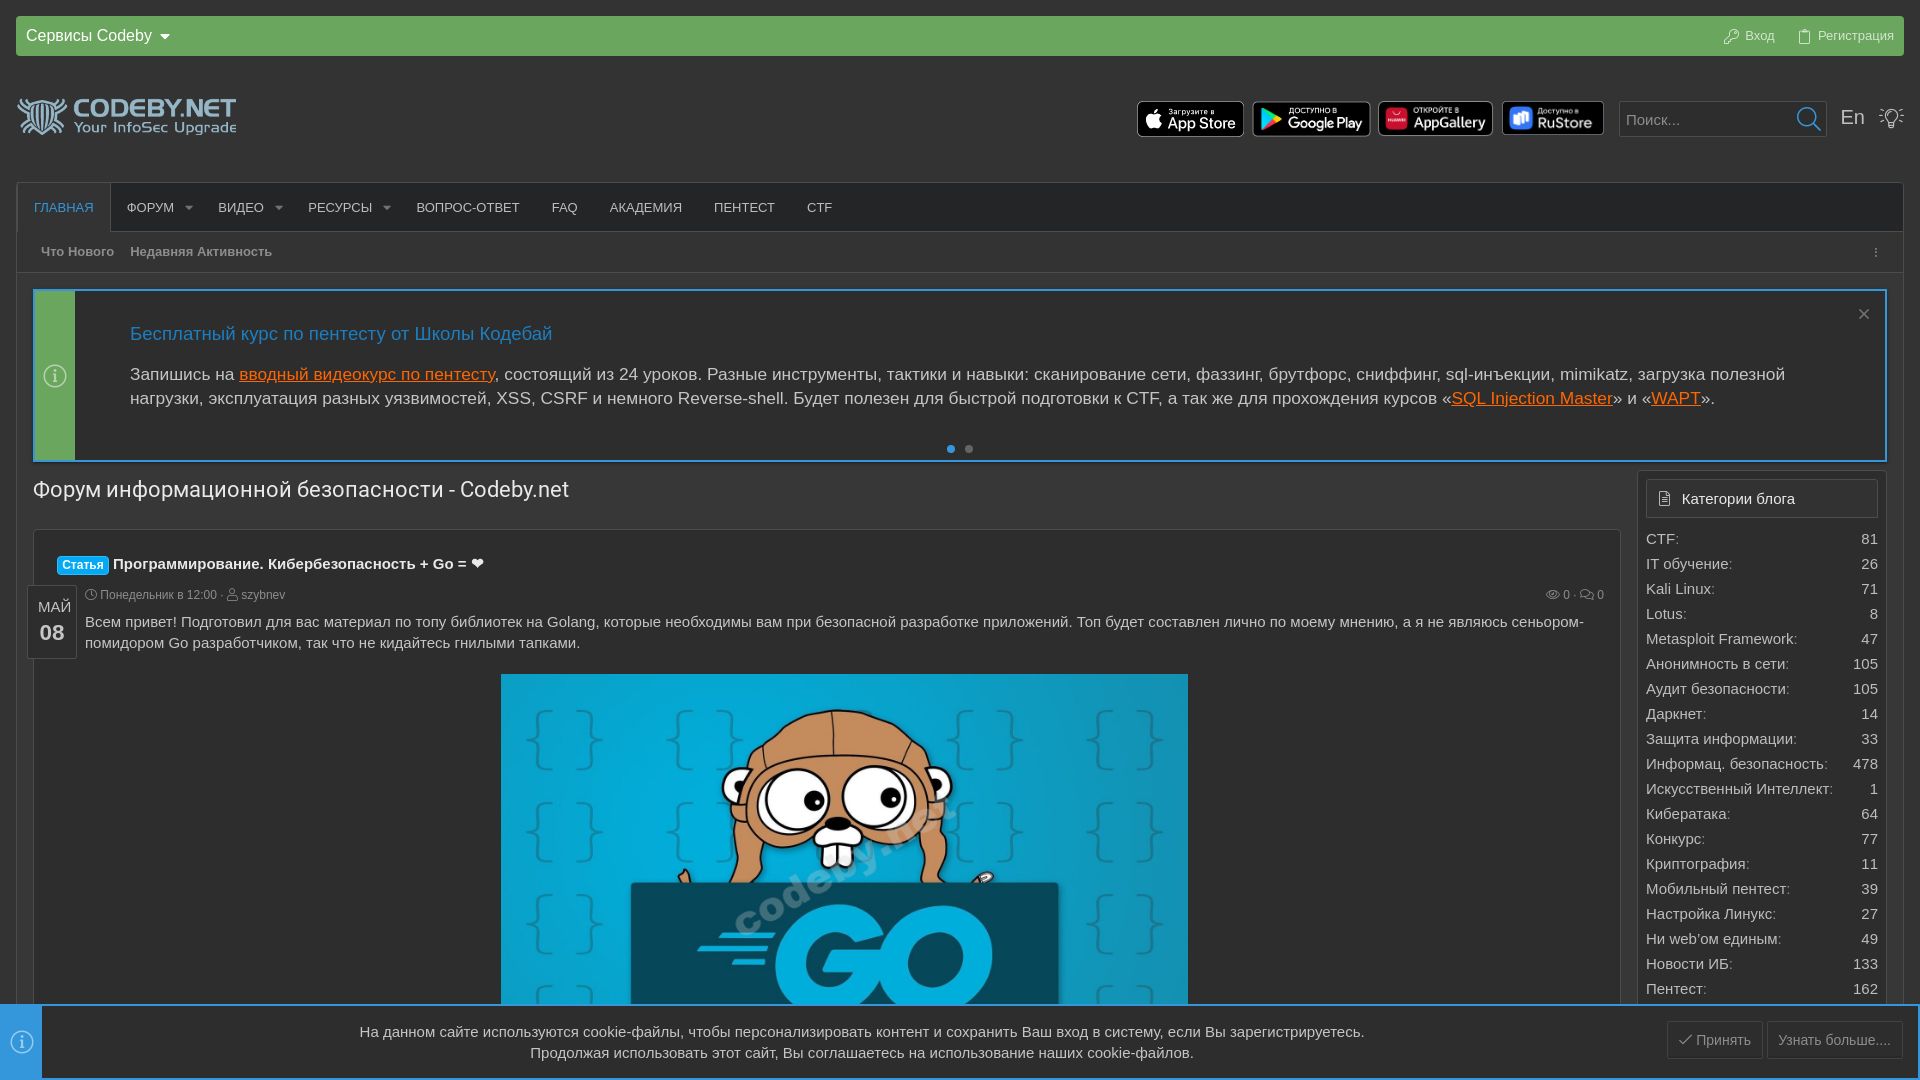Open the Бесплатный курс по пентесту heading link
This screenshot has width=1920, height=1080.
(x=341, y=334)
